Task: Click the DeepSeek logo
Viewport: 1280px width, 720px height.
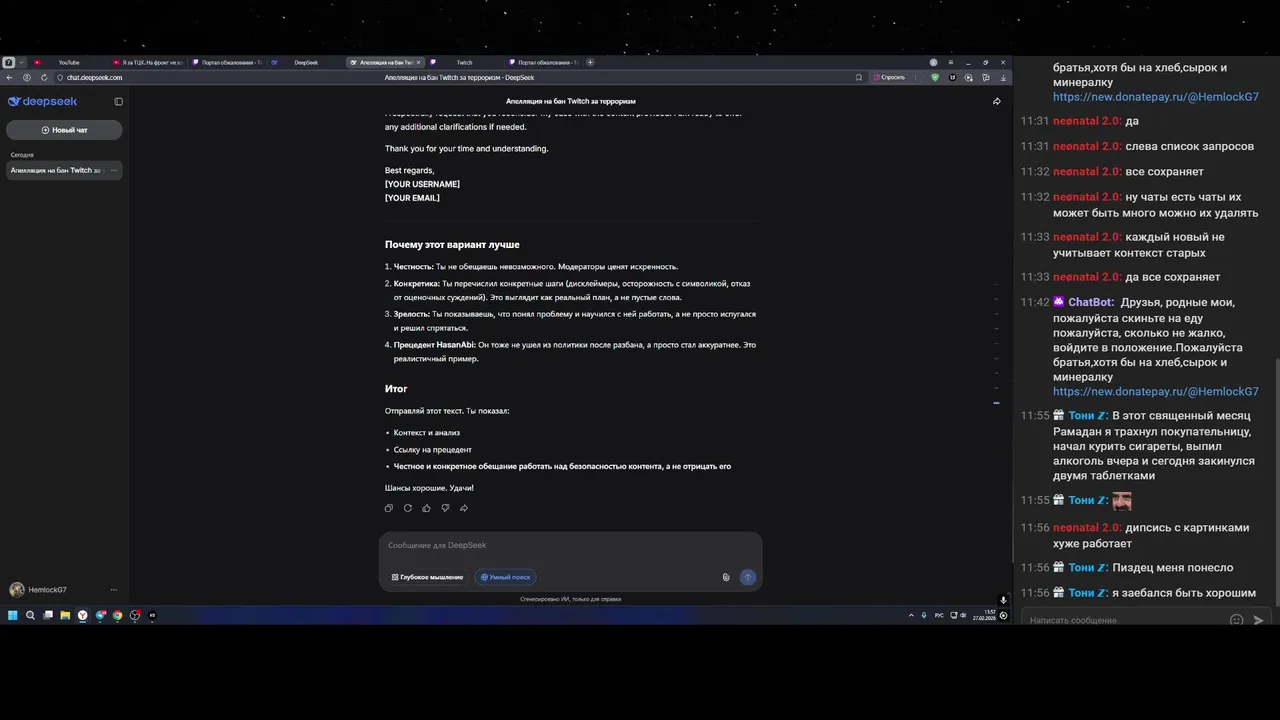Action: (42, 101)
